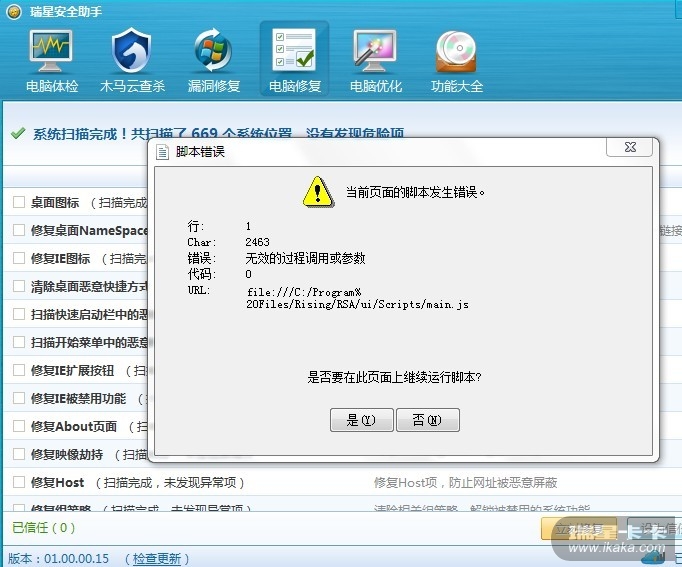Check the 修复IE扩展按钮 checkbox
The image size is (682, 567).
point(19,370)
